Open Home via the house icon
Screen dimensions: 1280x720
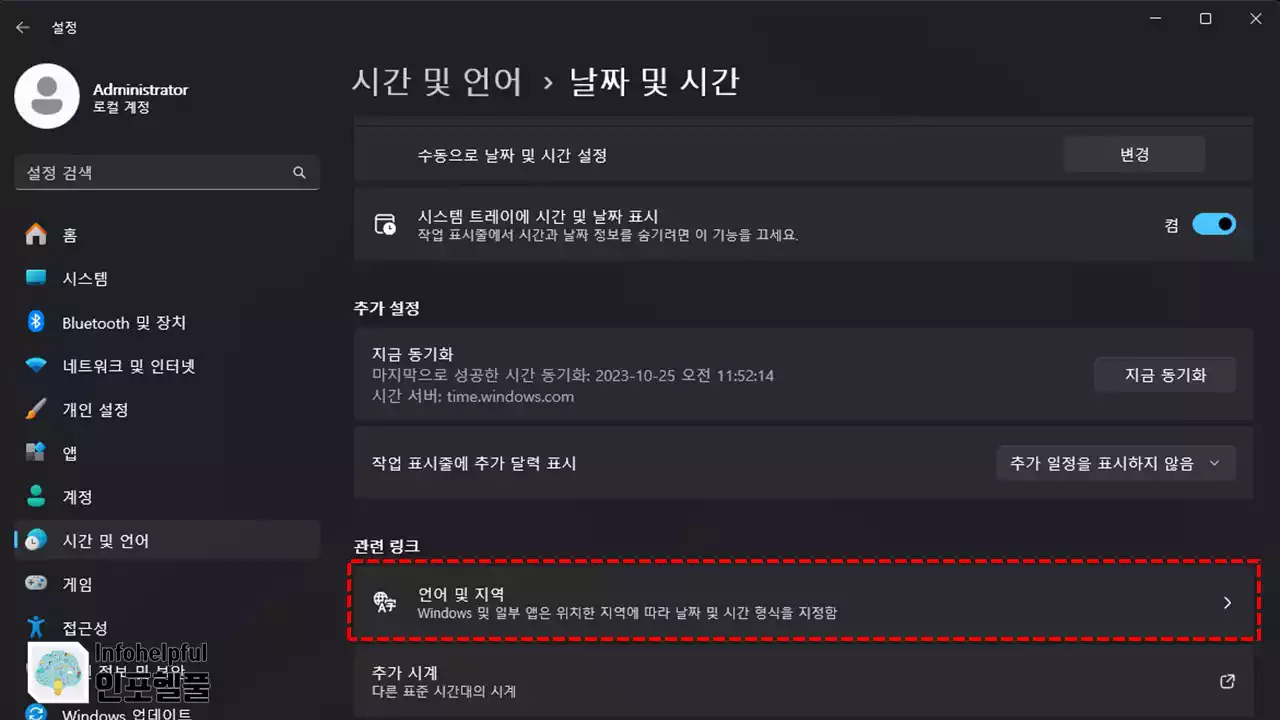(36, 235)
